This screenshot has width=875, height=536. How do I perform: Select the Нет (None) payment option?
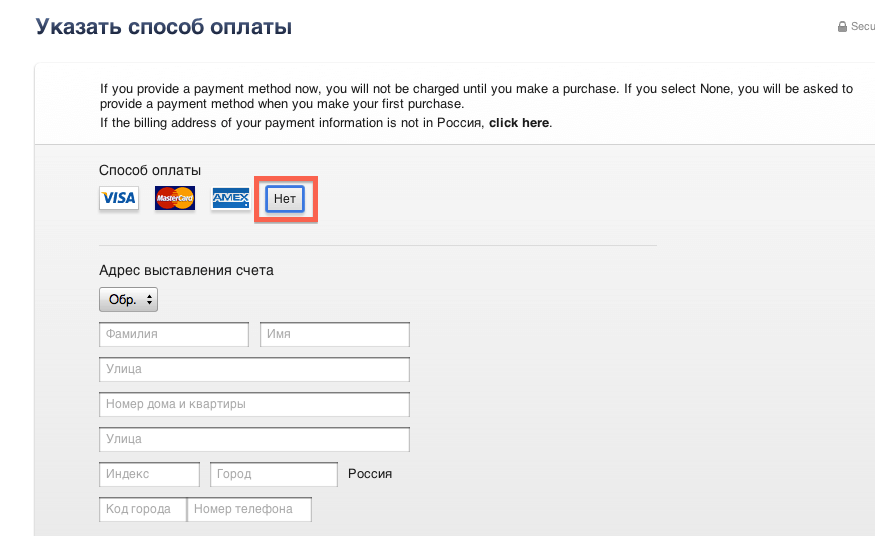285,199
